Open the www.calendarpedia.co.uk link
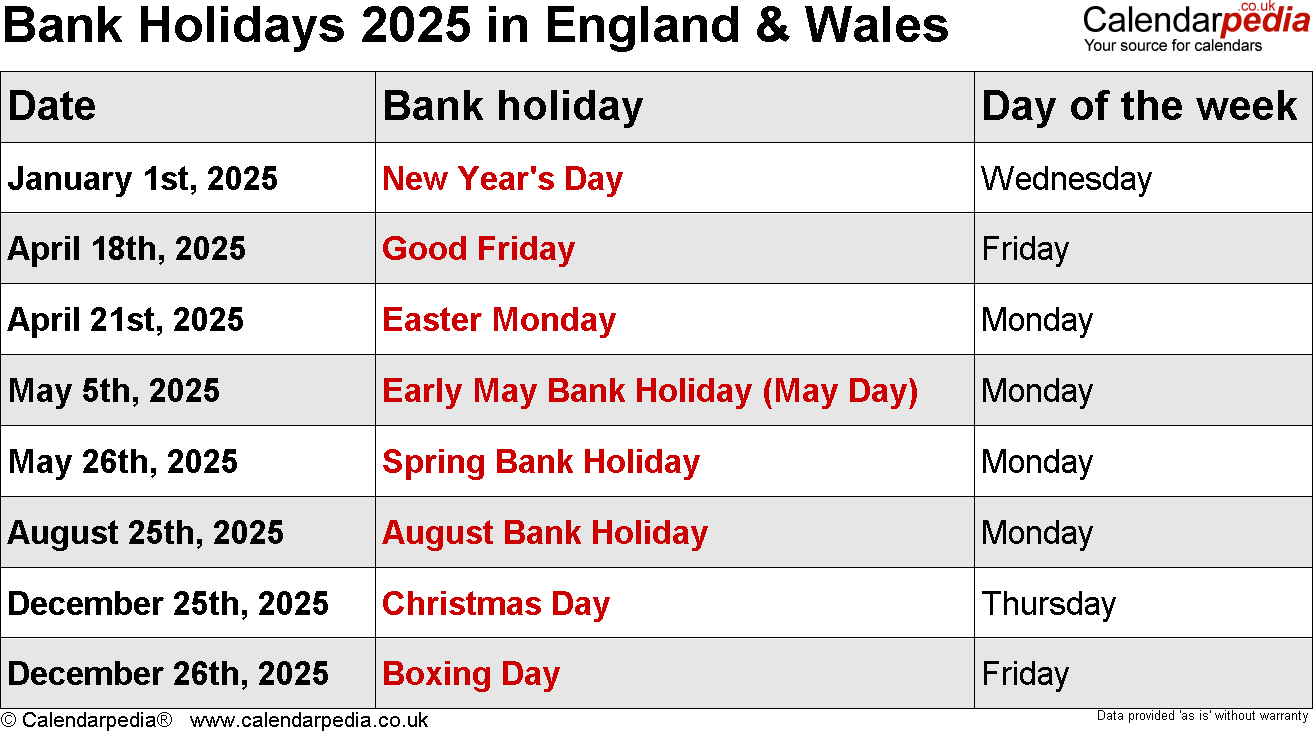The image size is (1313, 731). (309, 720)
